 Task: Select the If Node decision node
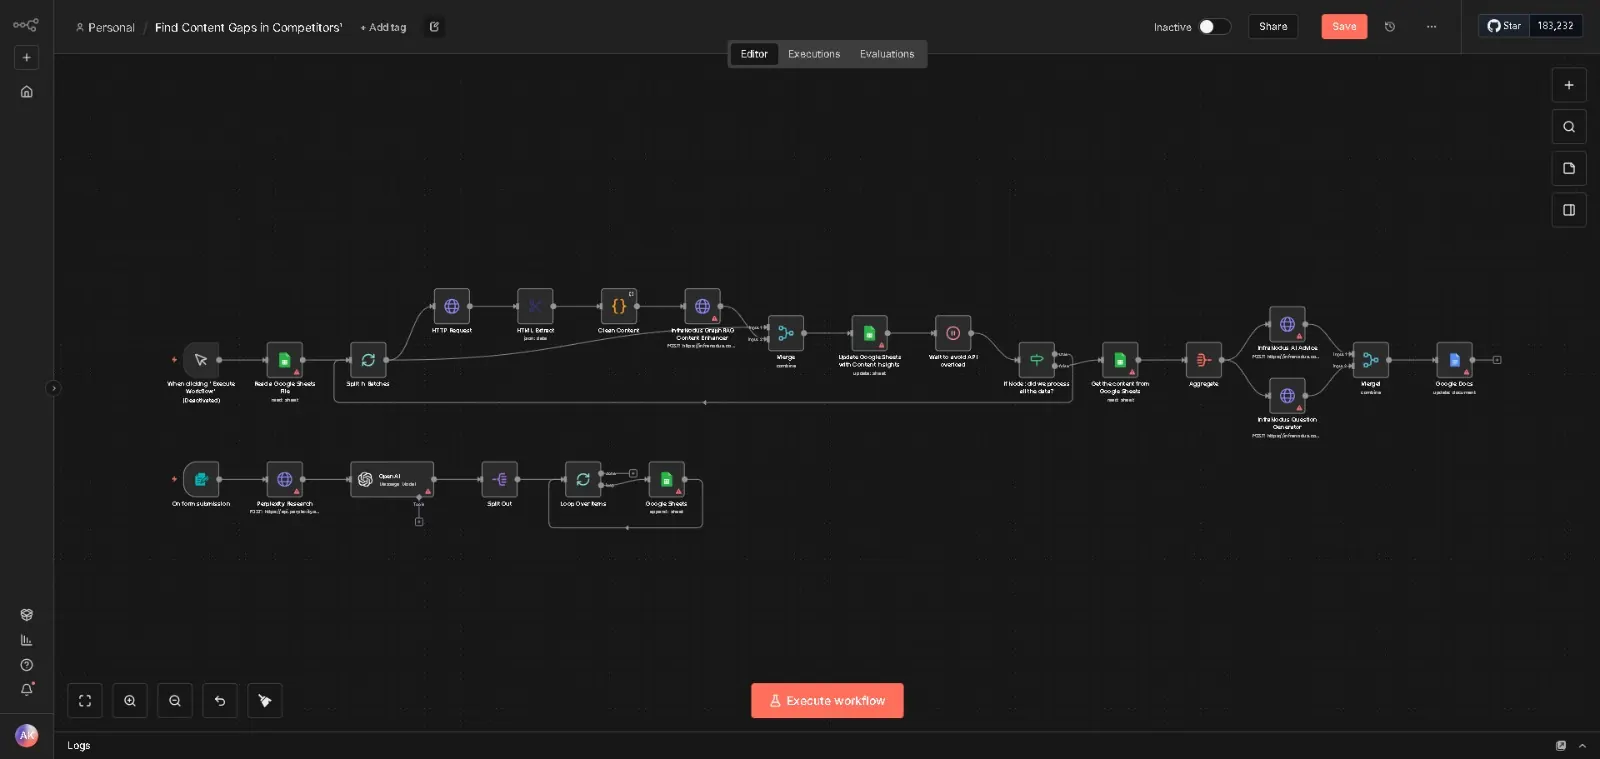(x=1036, y=360)
